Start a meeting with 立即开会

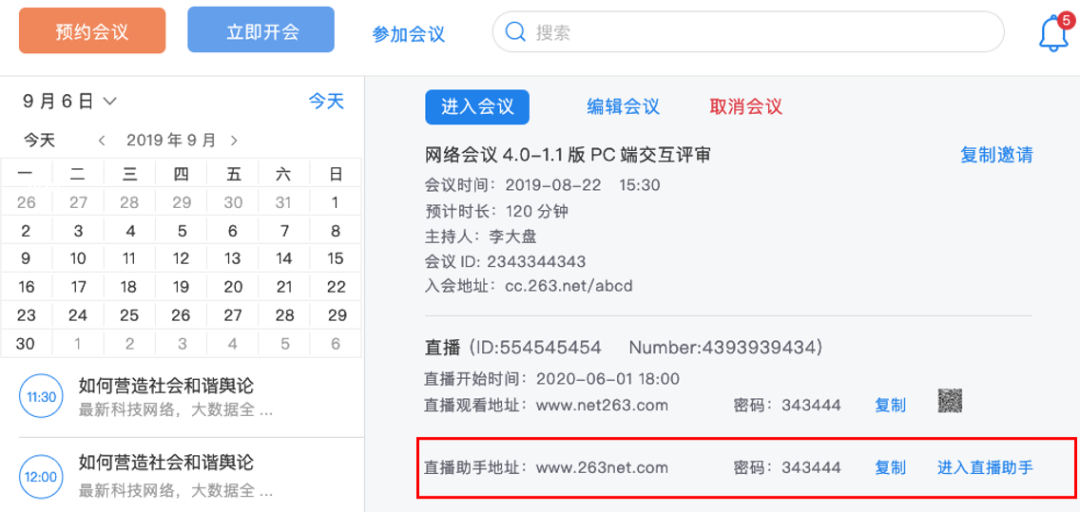pyautogui.click(x=262, y=32)
